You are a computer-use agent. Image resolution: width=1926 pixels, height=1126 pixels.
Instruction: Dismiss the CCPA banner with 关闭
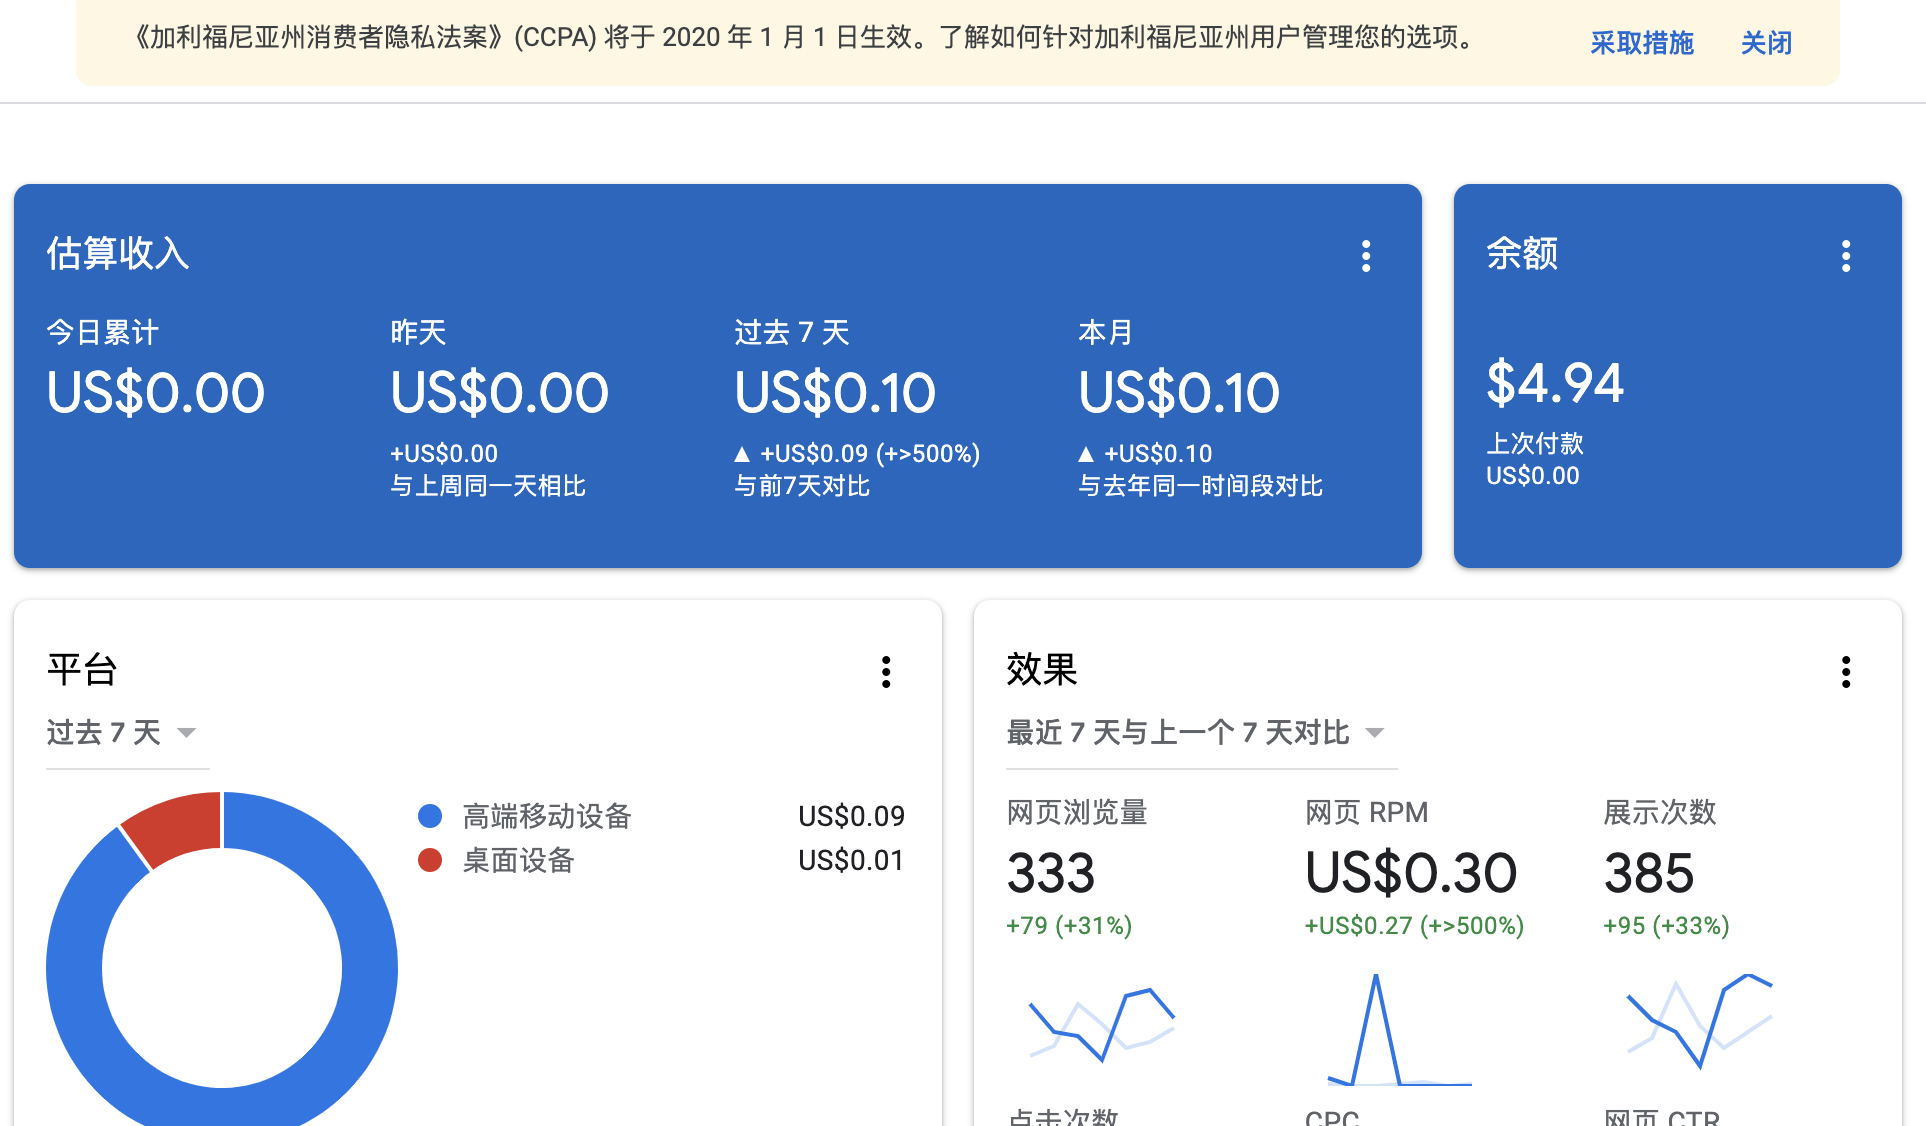1766,43
